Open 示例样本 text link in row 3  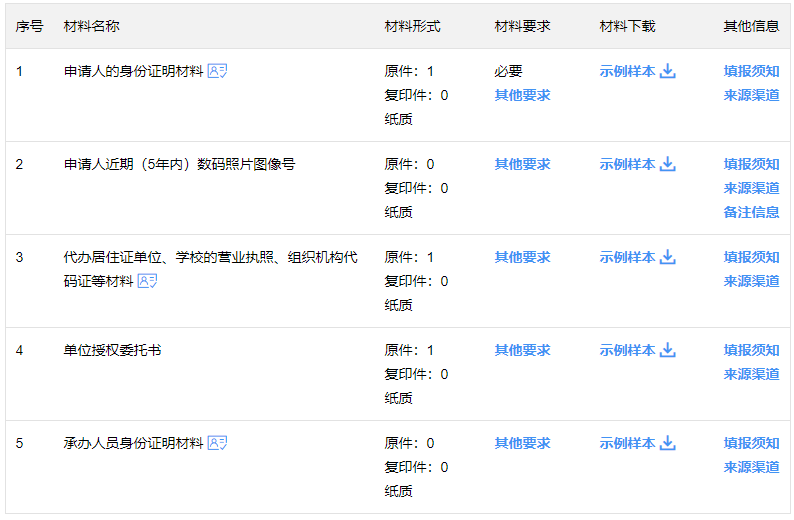point(627,257)
